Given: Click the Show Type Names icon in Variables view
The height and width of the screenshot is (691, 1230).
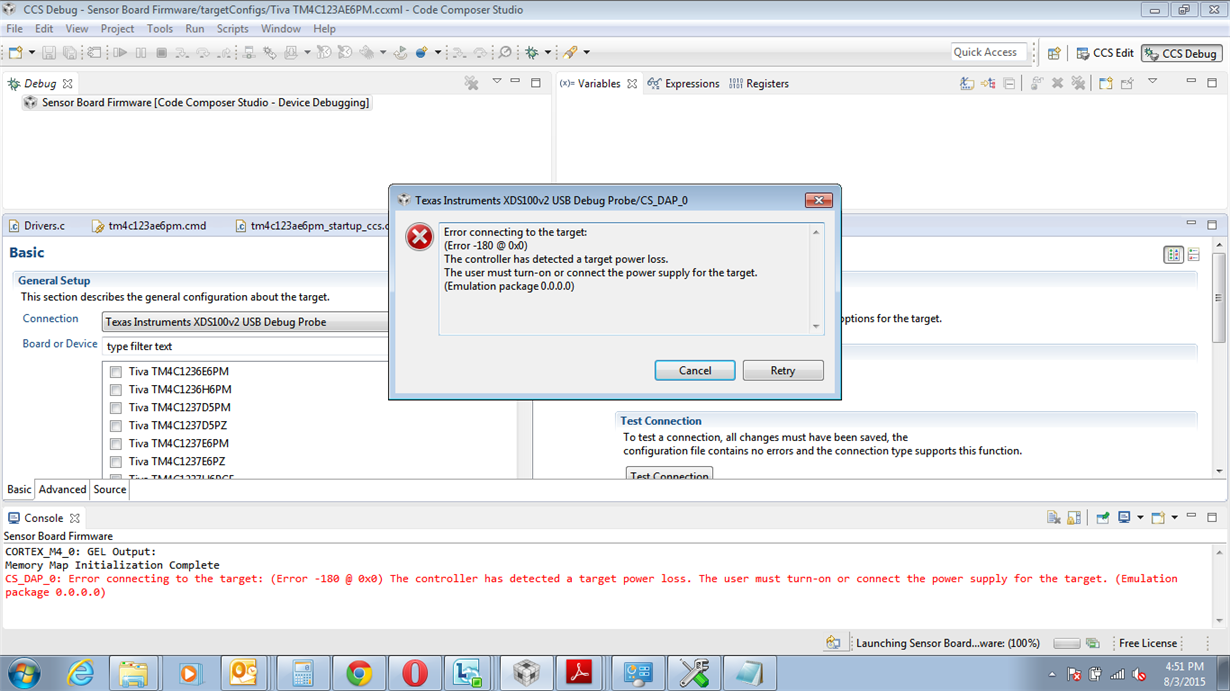Looking at the screenshot, I should pyautogui.click(x=966, y=84).
